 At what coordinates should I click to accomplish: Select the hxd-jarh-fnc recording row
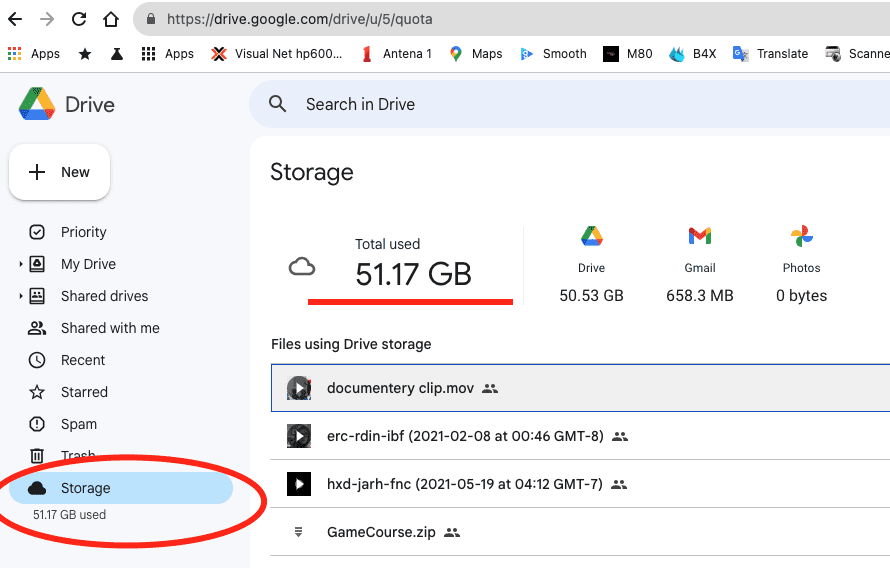click(581, 484)
